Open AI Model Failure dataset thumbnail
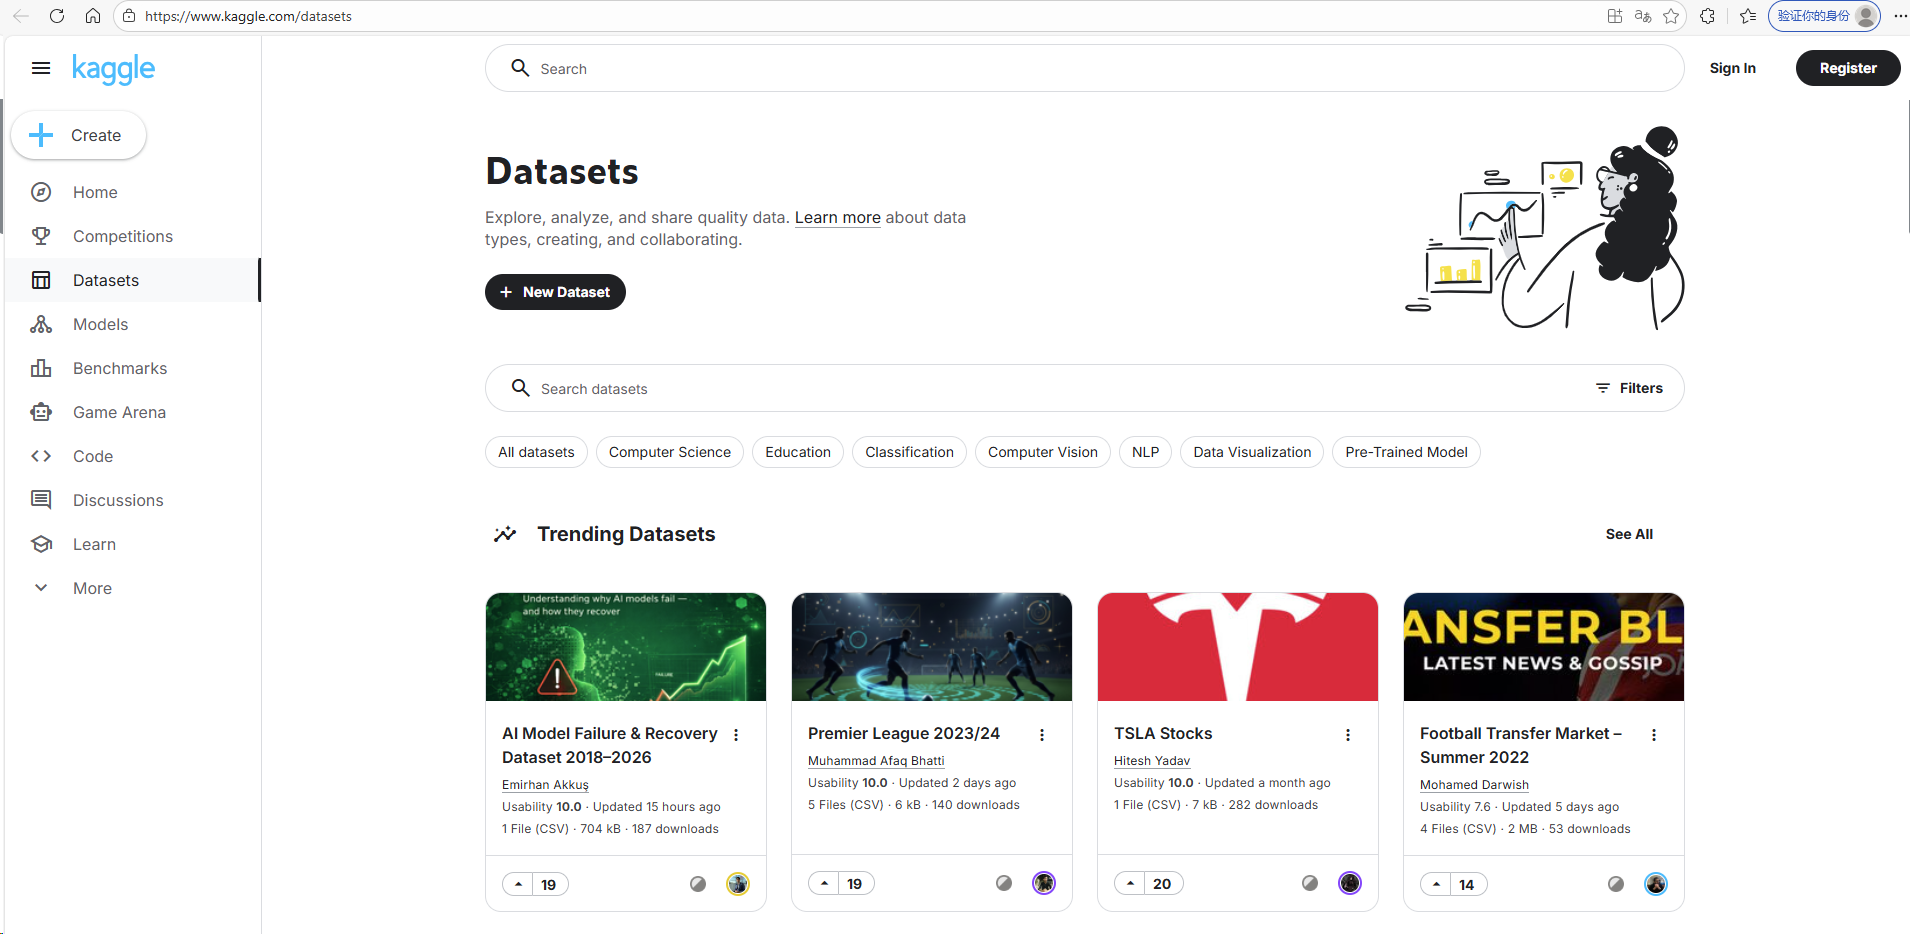This screenshot has height=934, width=1910. (x=626, y=647)
